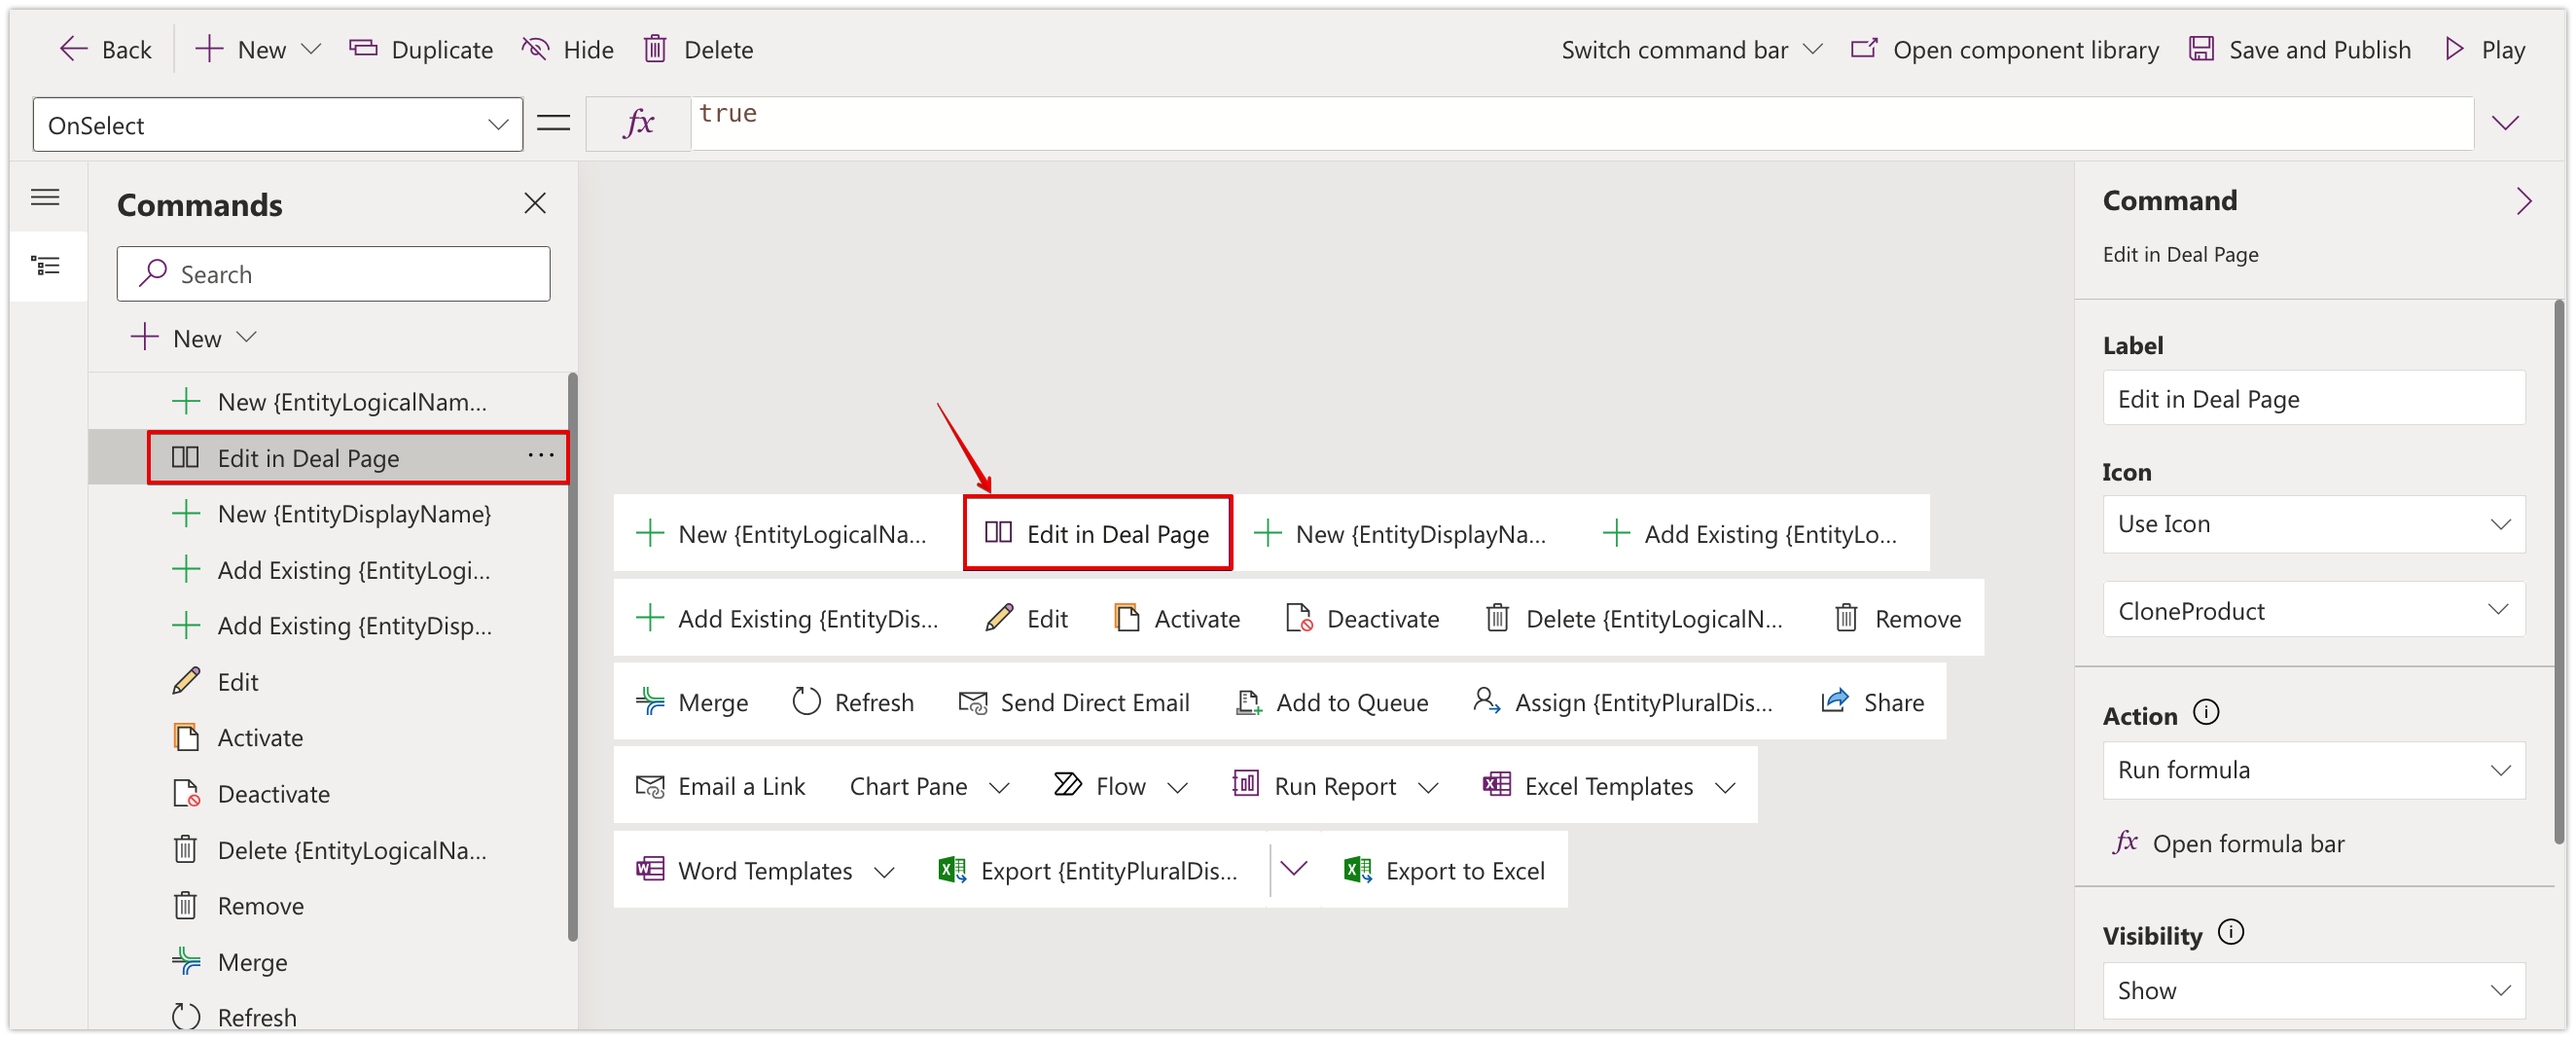Viewport: 2576px width, 1039px height.
Task: Select Deactivate in the Commands list
Action: tap(273, 794)
